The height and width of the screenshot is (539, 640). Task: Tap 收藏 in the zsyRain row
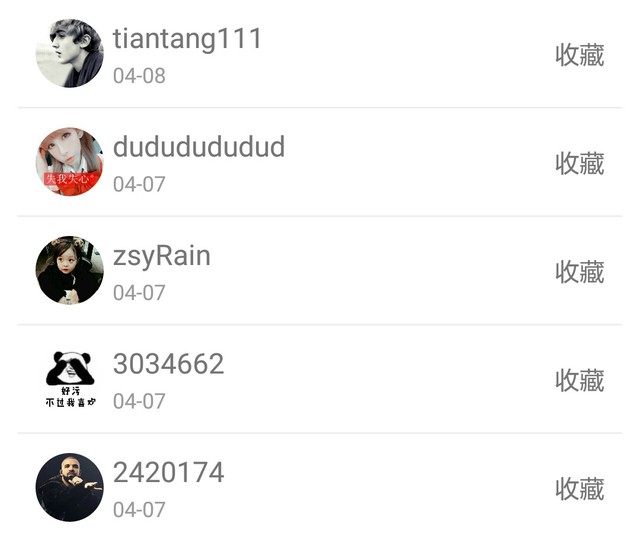(580, 272)
